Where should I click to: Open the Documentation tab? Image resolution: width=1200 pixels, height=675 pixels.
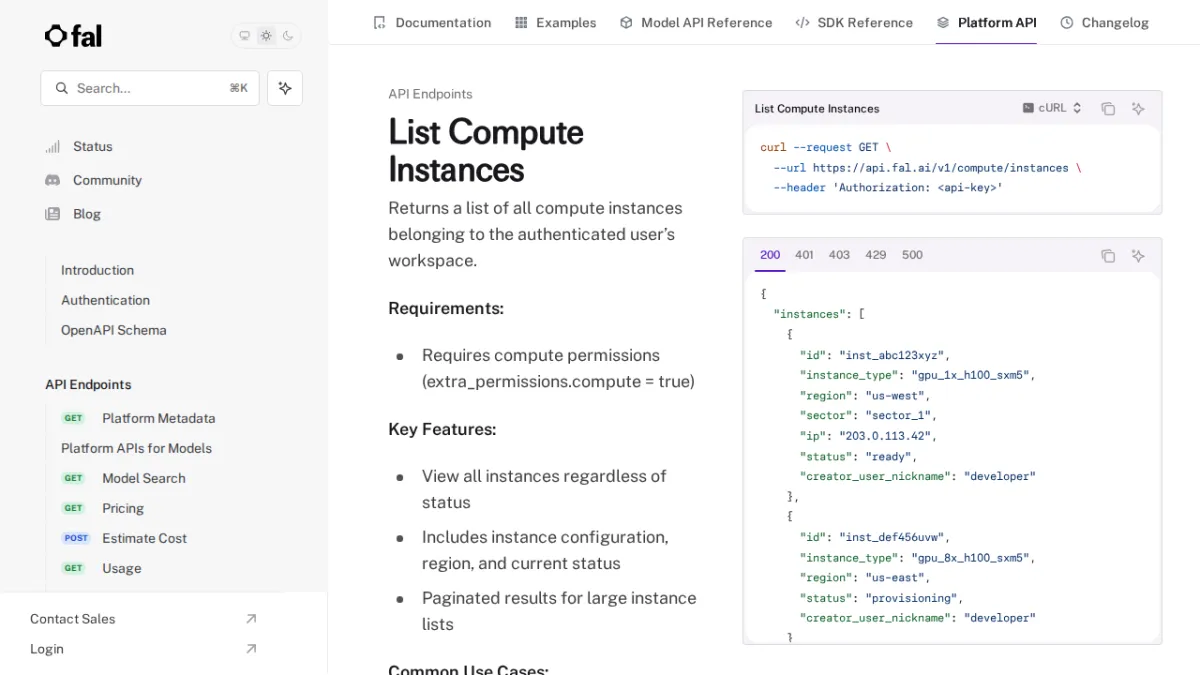(x=432, y=22)
